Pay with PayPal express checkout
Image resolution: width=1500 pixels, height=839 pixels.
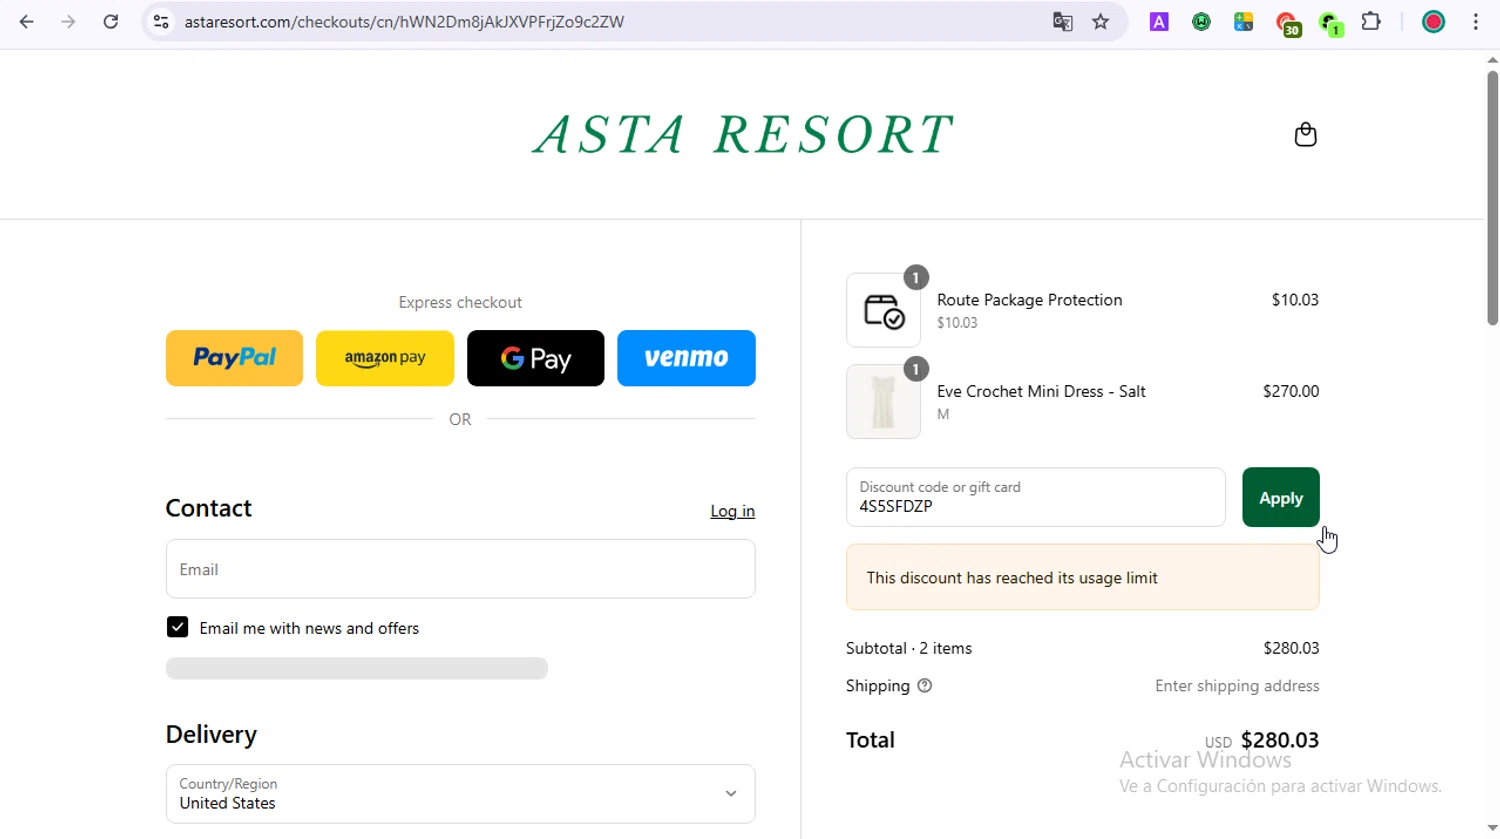(x=234, y=358)
